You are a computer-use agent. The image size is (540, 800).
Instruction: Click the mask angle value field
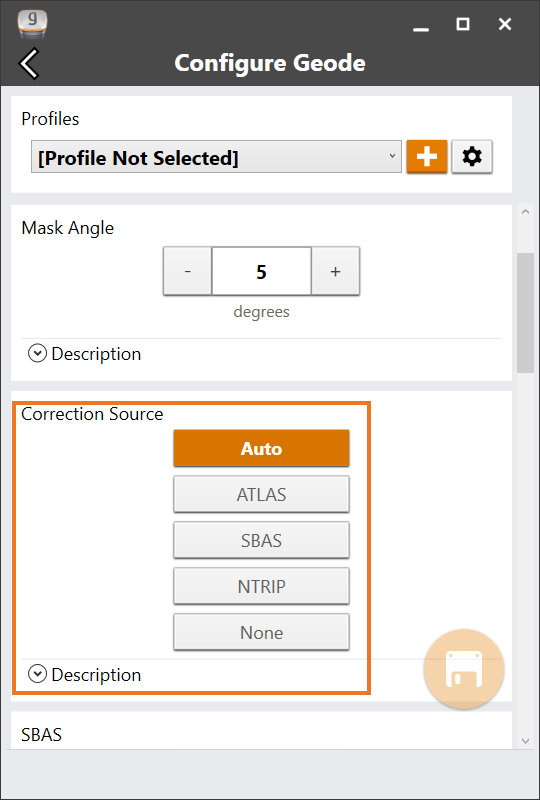261,271
